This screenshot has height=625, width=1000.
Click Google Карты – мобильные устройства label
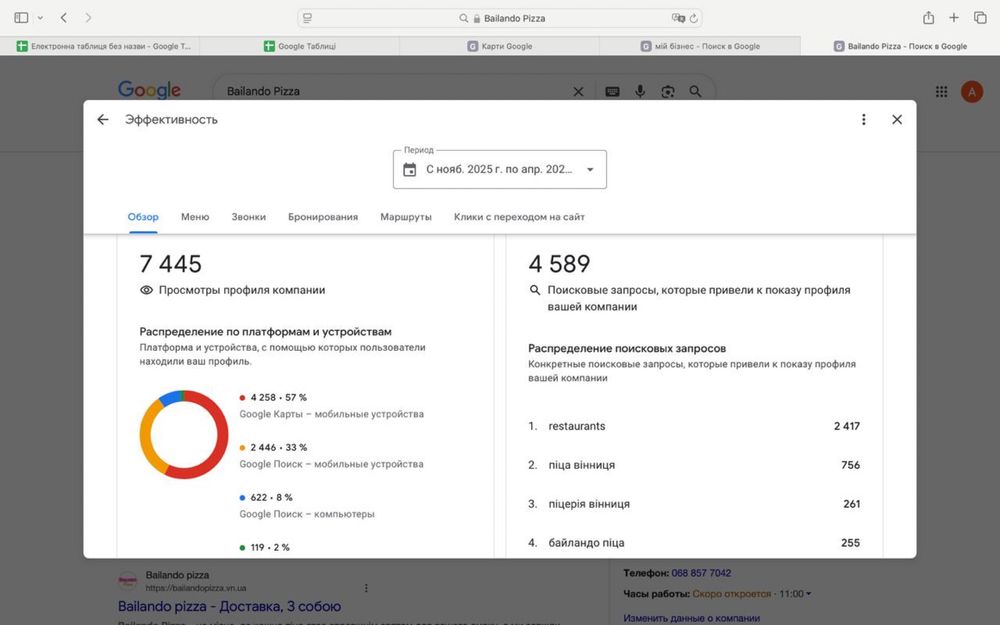click(x=332, y=414)
